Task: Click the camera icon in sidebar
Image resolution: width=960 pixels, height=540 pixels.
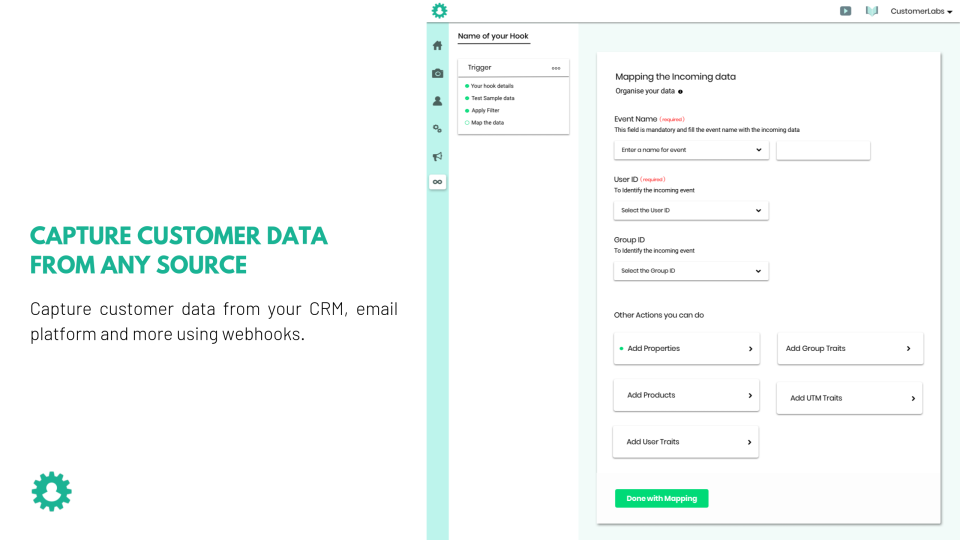Action: [x=437, y=73]
